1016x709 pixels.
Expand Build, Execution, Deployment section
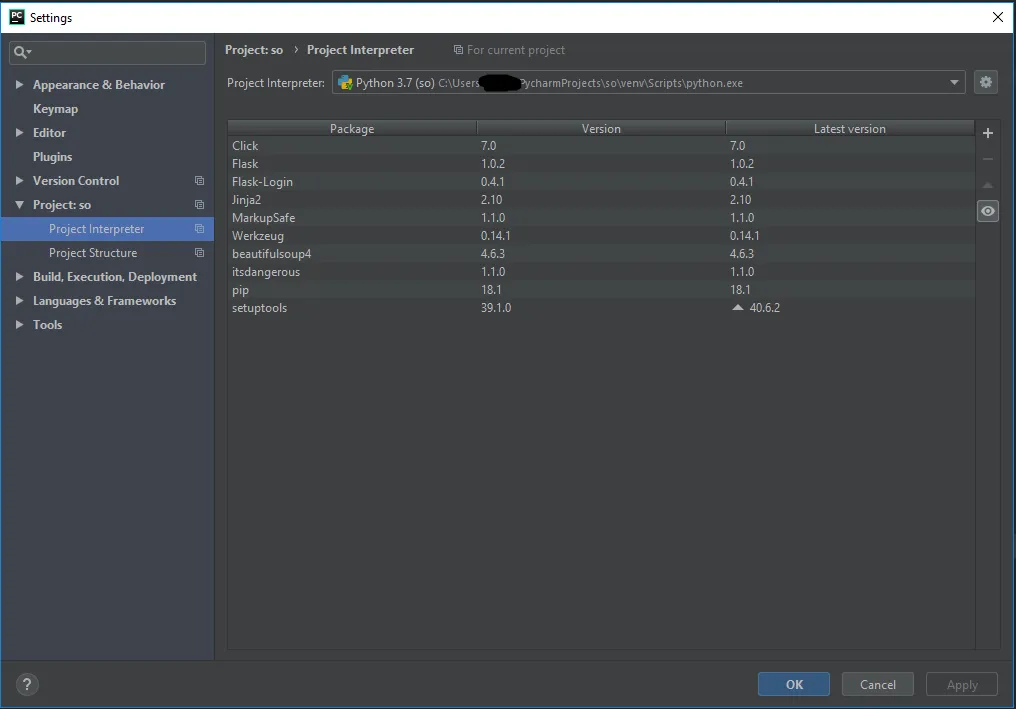coord(19,277)
